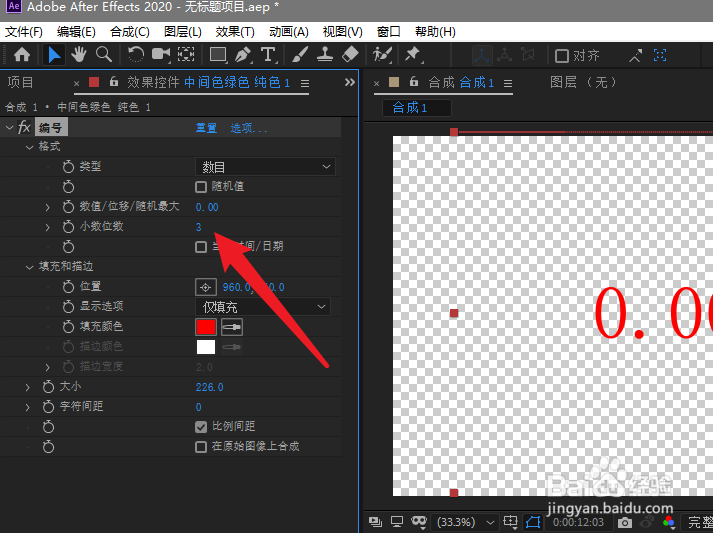Show hidden panels with double chevron
This screenshot has width=713, height=533.
pyautogui.click(x=349, y=82)
